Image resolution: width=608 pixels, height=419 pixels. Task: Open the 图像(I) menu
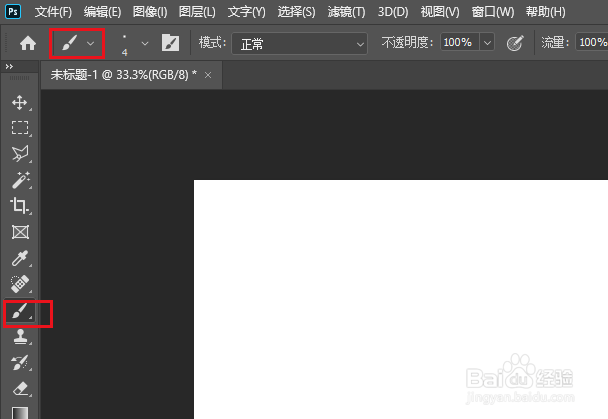(150, 12)
